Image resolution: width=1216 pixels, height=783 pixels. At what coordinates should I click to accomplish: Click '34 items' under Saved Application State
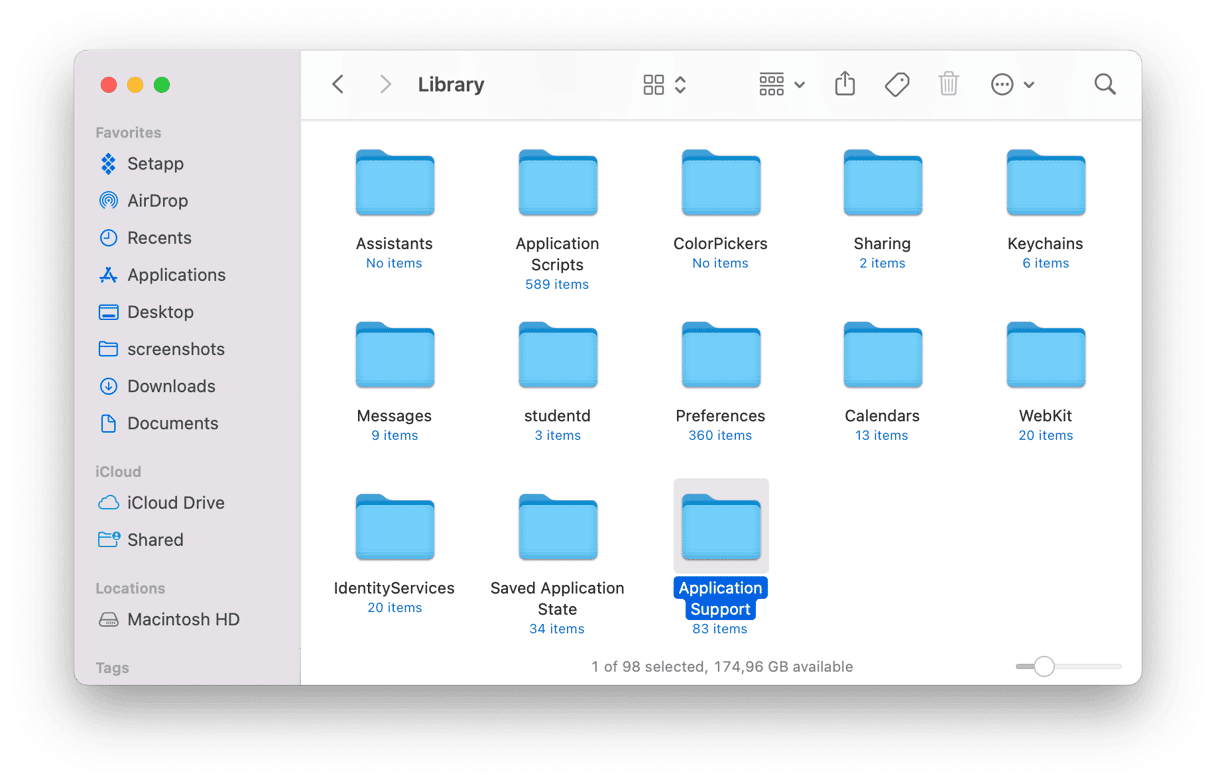point(557,629)
